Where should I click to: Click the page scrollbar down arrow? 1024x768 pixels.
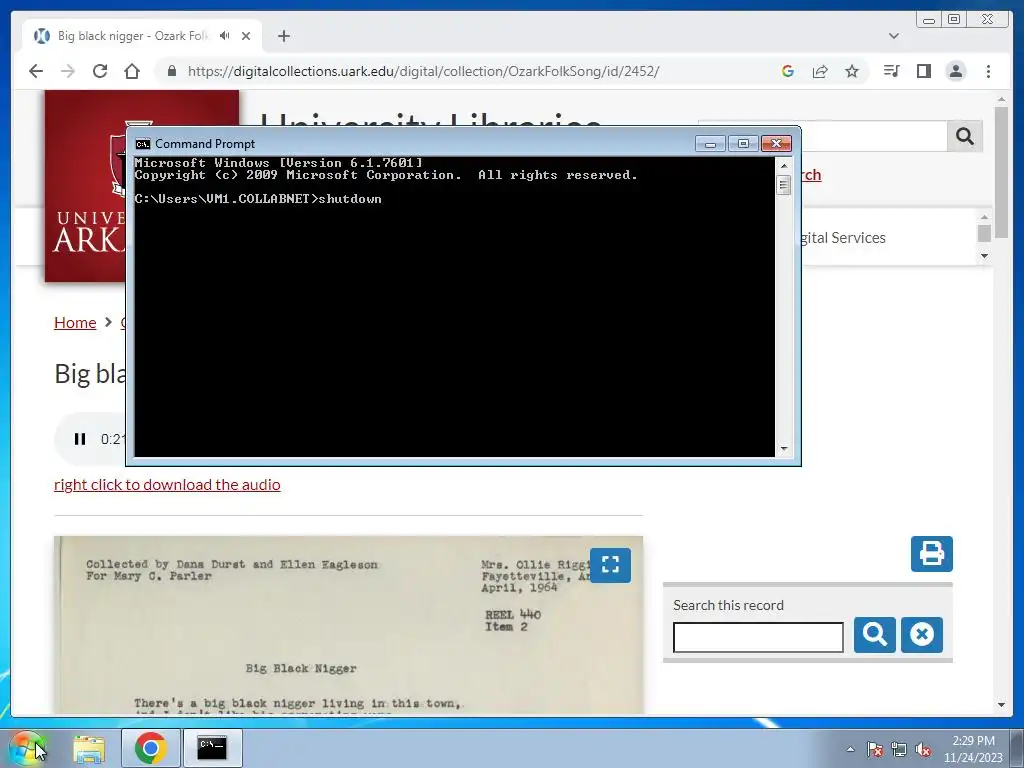pyautogui.click(x=1001, y=705)
